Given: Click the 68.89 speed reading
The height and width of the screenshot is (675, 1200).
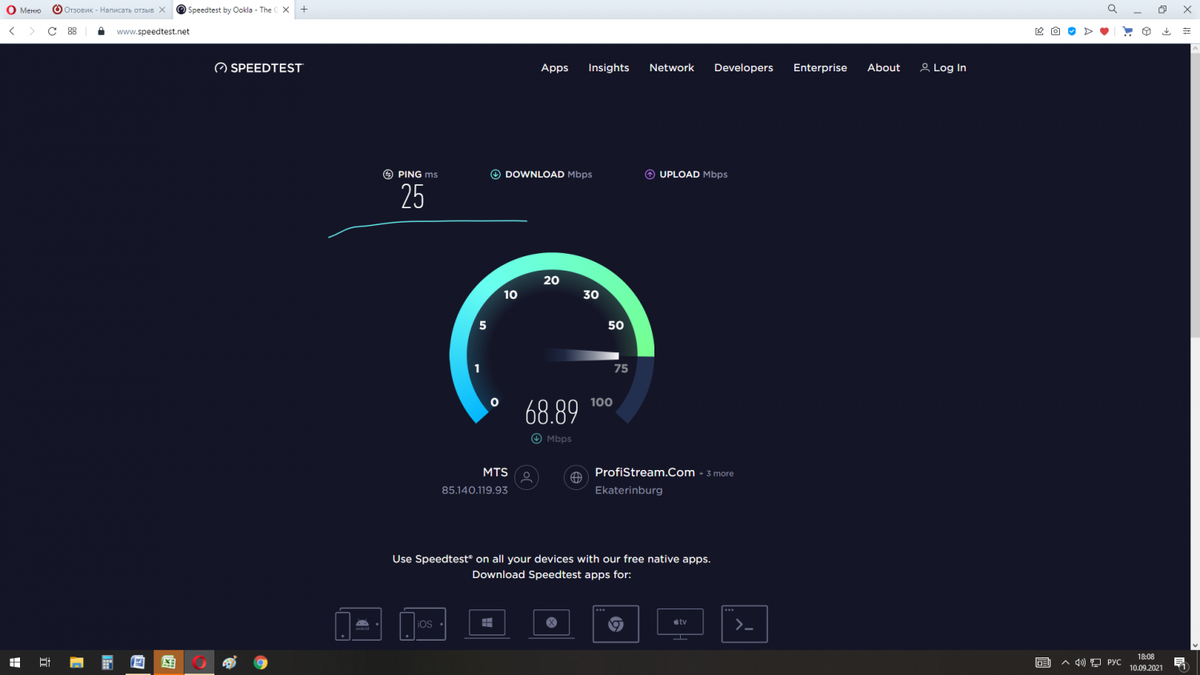Looking at the screenshot, I should pos(552,411).
